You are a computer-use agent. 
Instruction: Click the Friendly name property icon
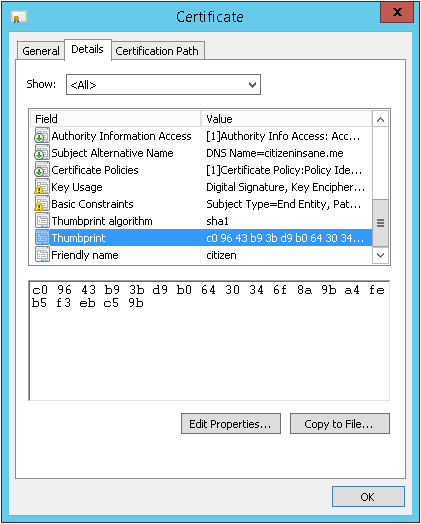coord(42,255)
